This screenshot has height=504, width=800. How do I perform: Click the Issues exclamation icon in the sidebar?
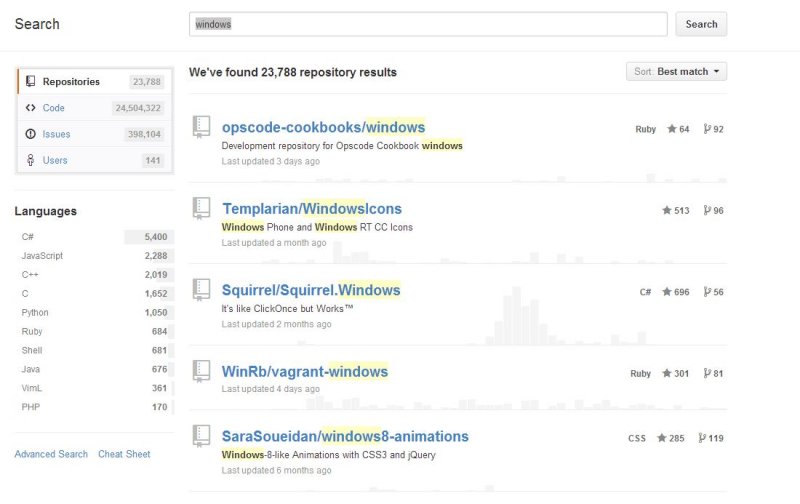coord(31,134)
